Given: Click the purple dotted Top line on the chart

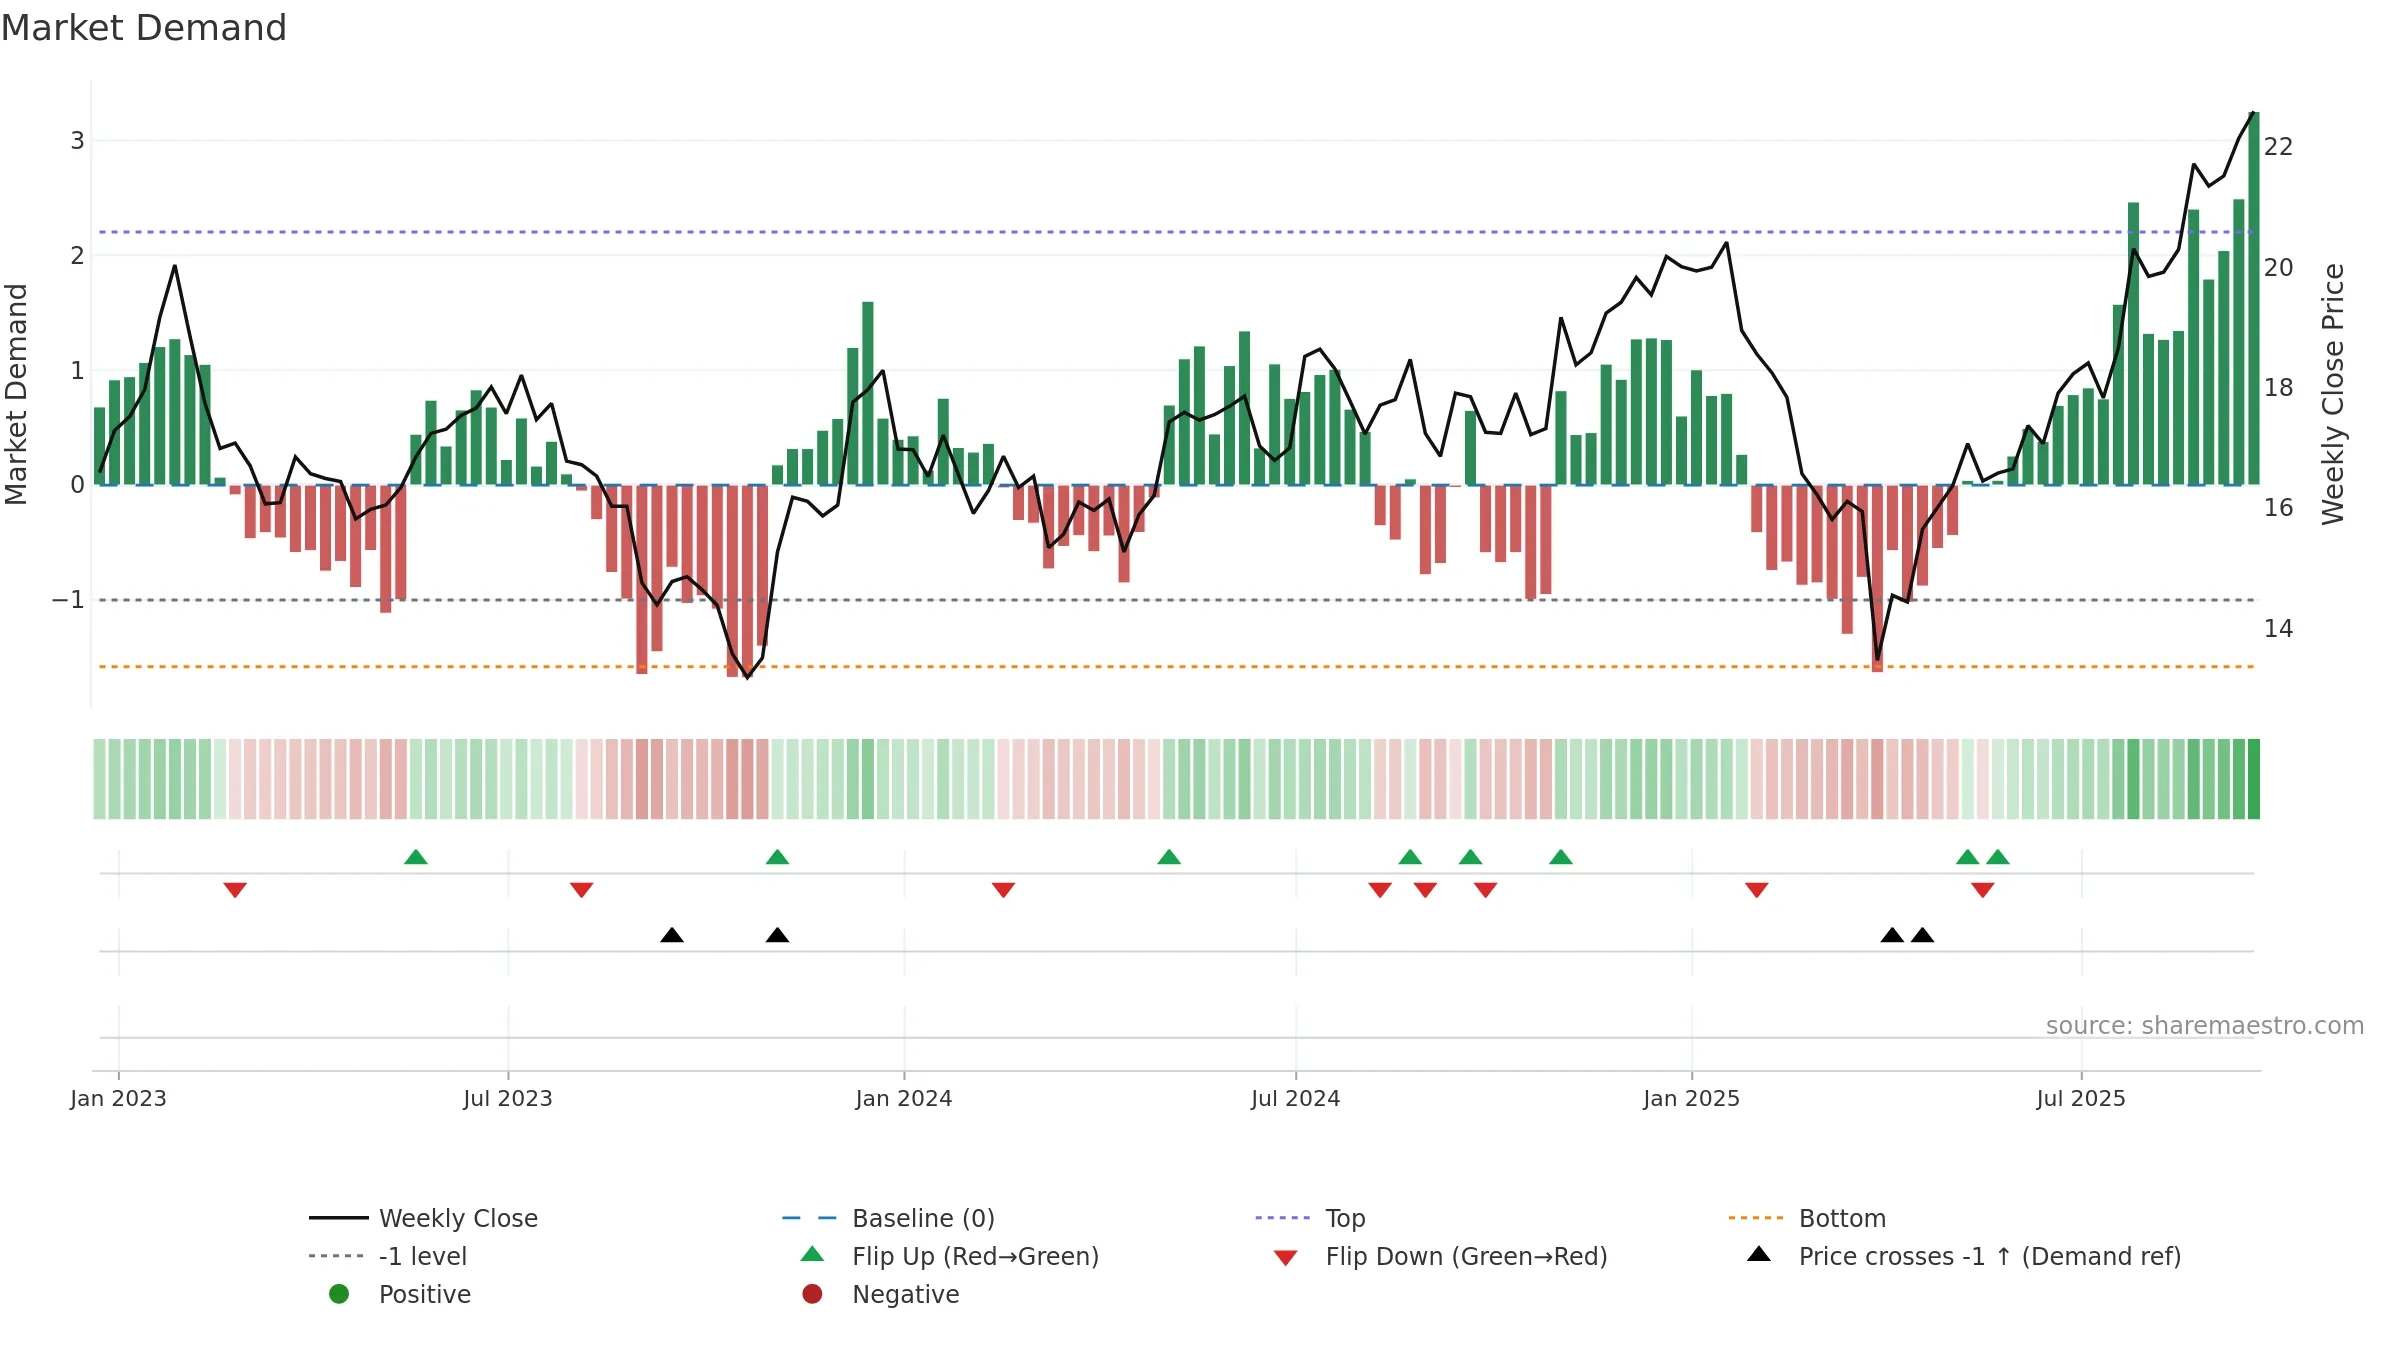Looking at the screenshot, I should [1176, 232].
